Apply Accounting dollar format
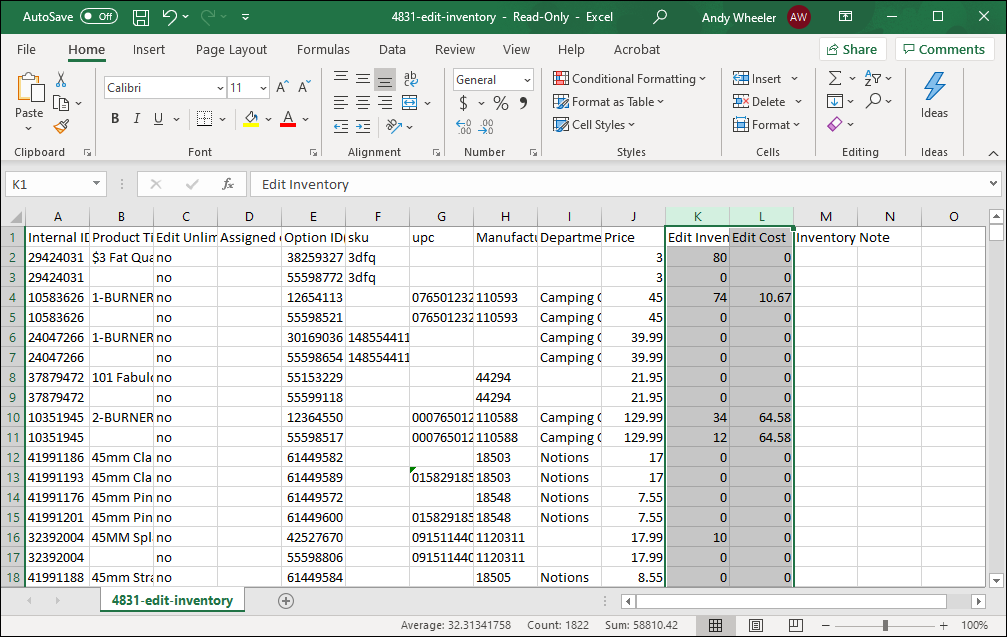The width and height of the screenshot is (1007, 637). [x=464, y=103]
